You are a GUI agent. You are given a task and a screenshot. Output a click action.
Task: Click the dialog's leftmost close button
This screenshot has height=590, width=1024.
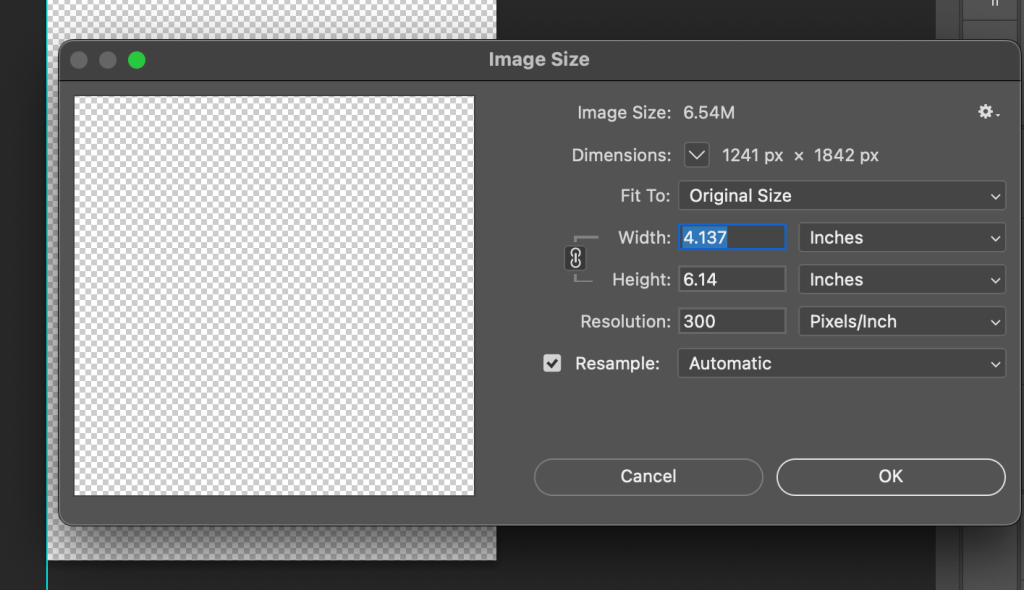click(x=79, y=60)
